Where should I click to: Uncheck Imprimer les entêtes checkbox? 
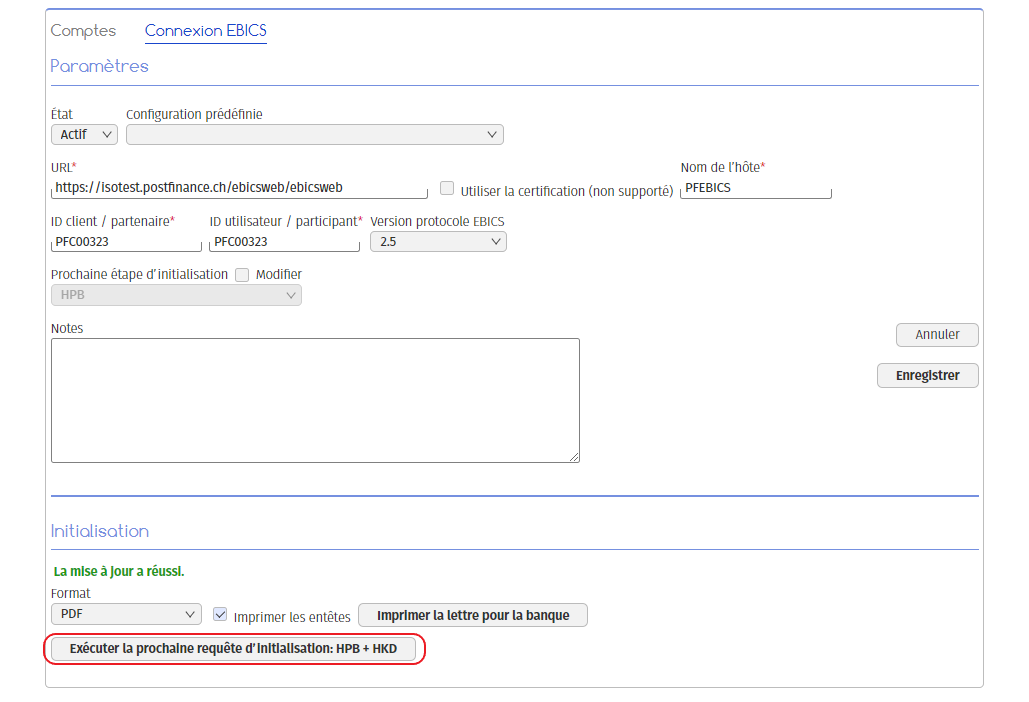(x=220, y=615)
